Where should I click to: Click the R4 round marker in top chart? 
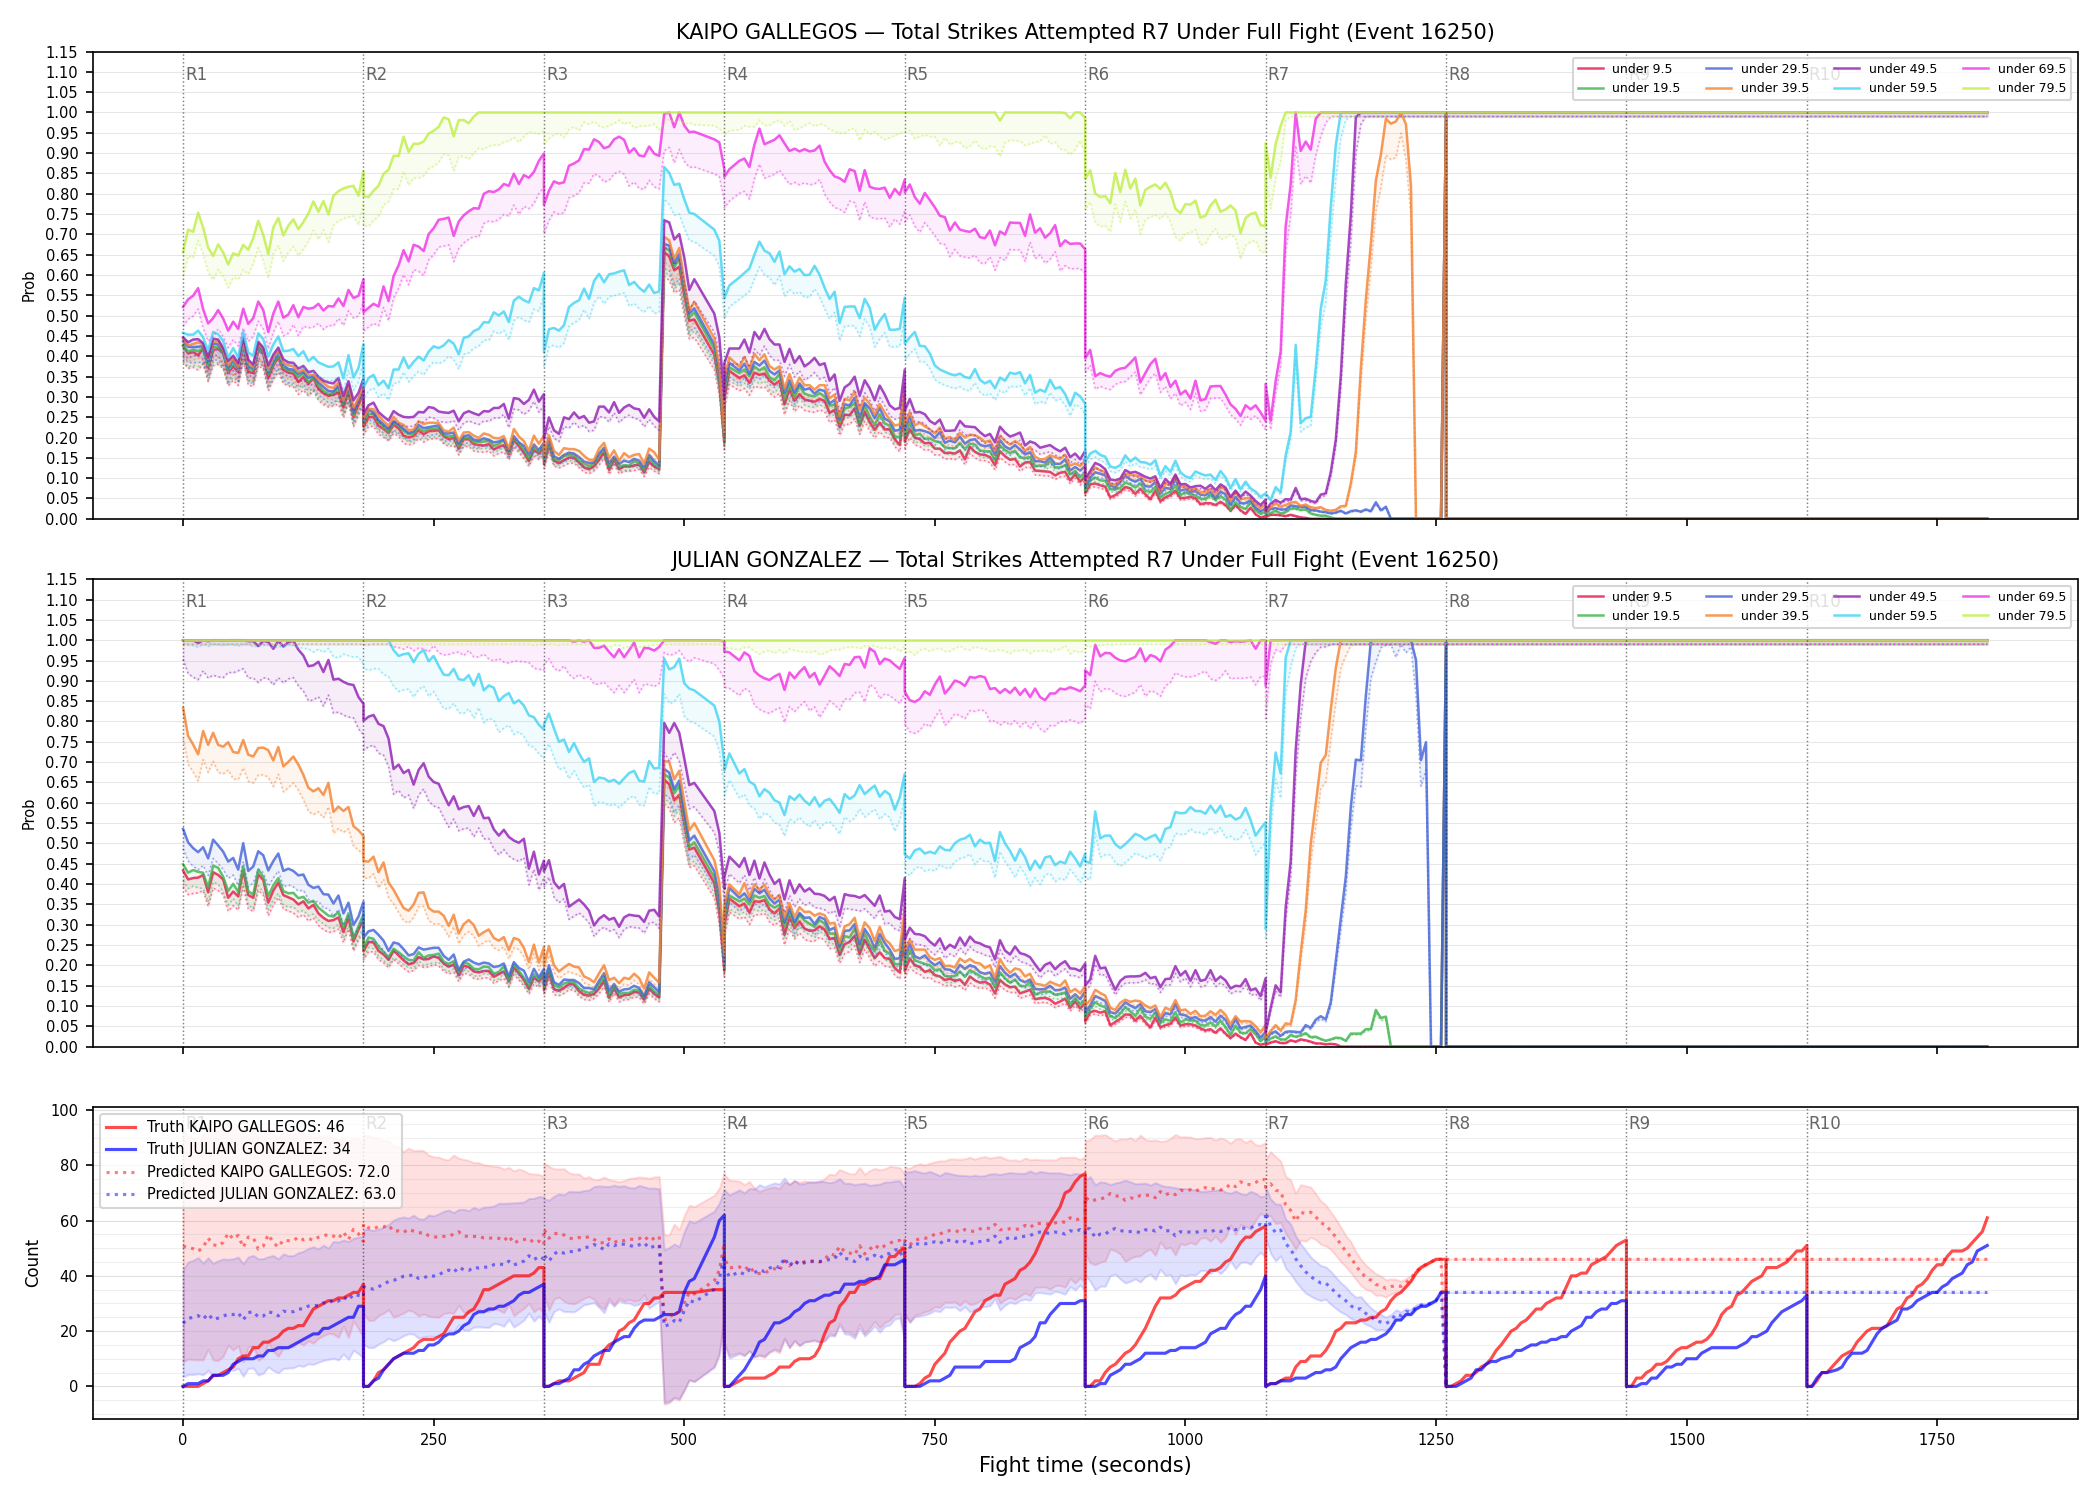pos(737,74)
